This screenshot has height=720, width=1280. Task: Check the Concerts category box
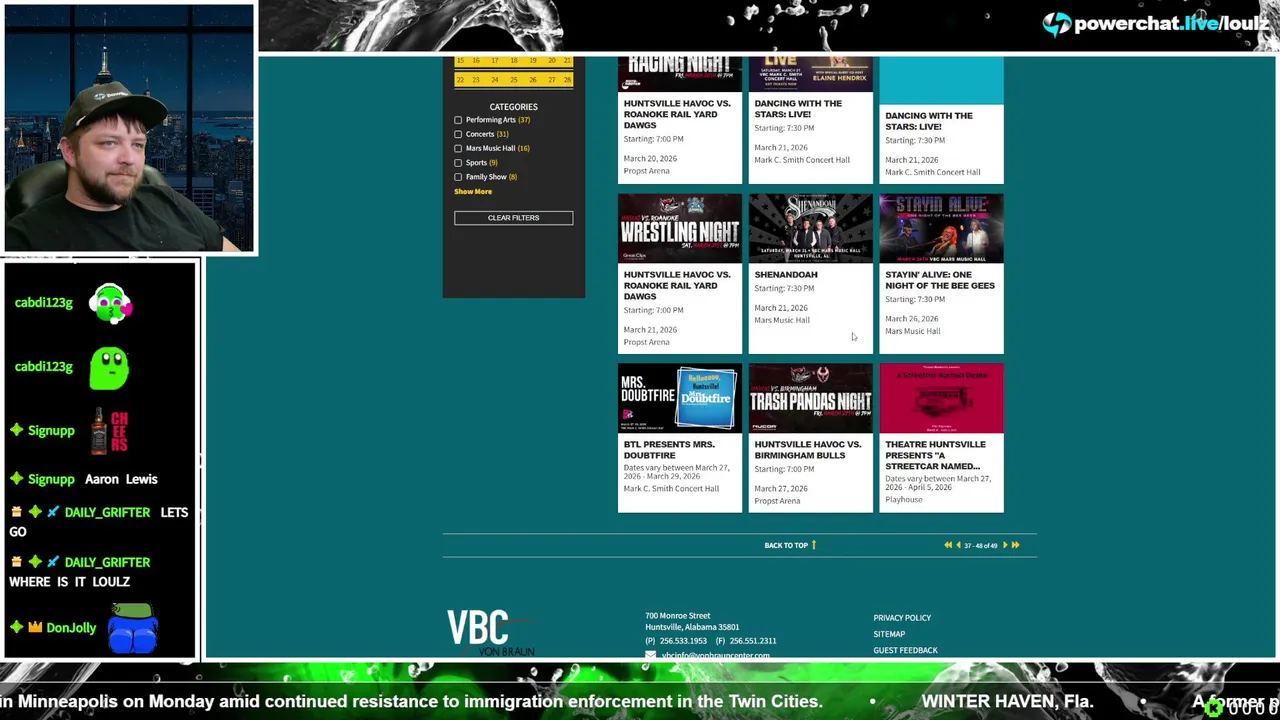(x=458, y=134)
